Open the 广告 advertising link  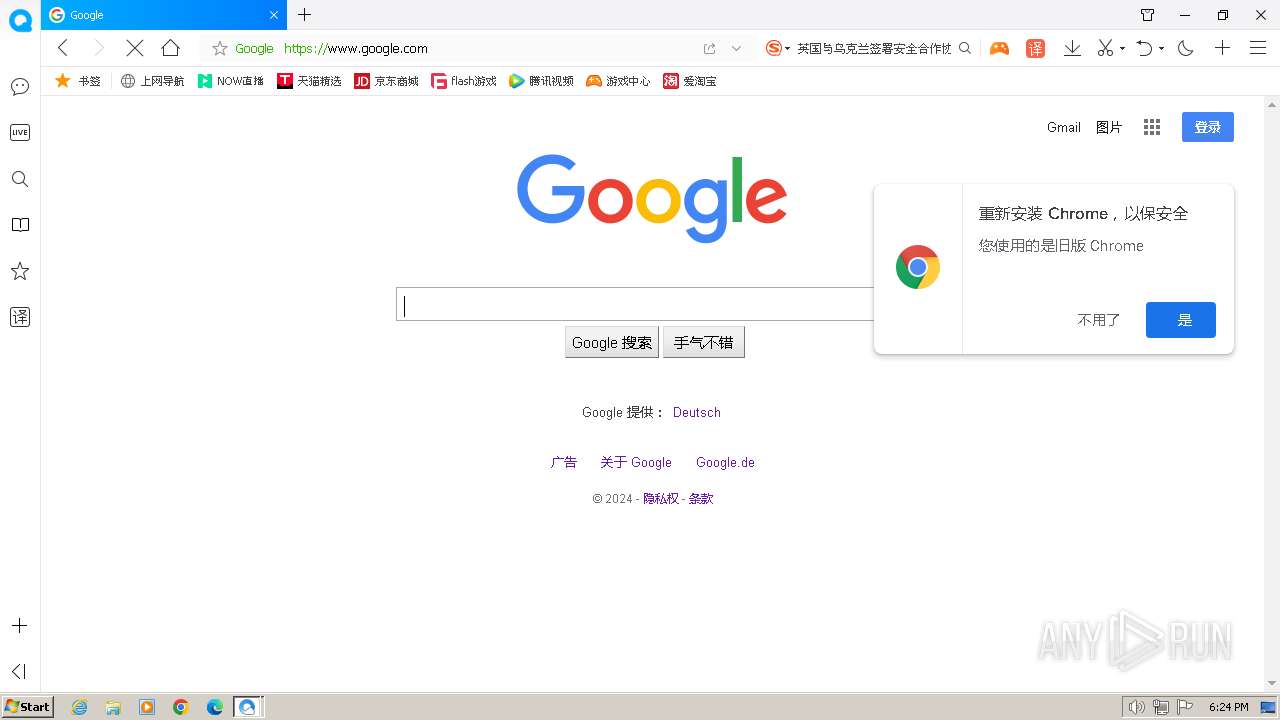564,462
